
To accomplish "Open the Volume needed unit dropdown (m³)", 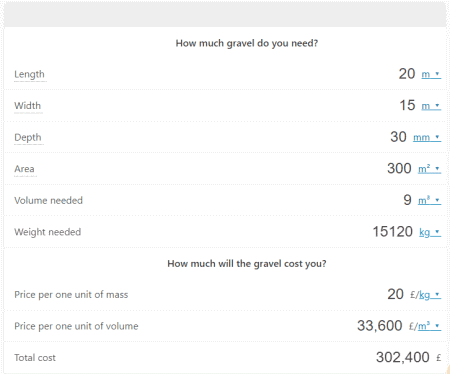I will point(430,200).
